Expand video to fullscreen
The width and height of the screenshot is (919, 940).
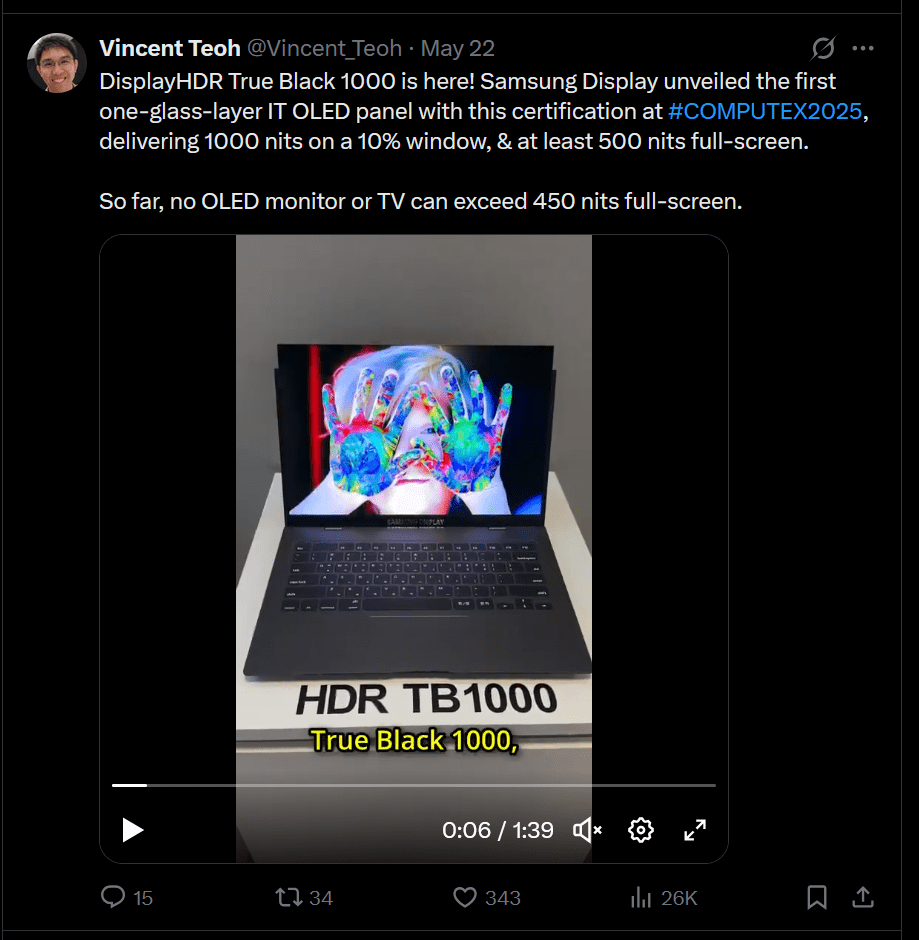pos(695,830)
